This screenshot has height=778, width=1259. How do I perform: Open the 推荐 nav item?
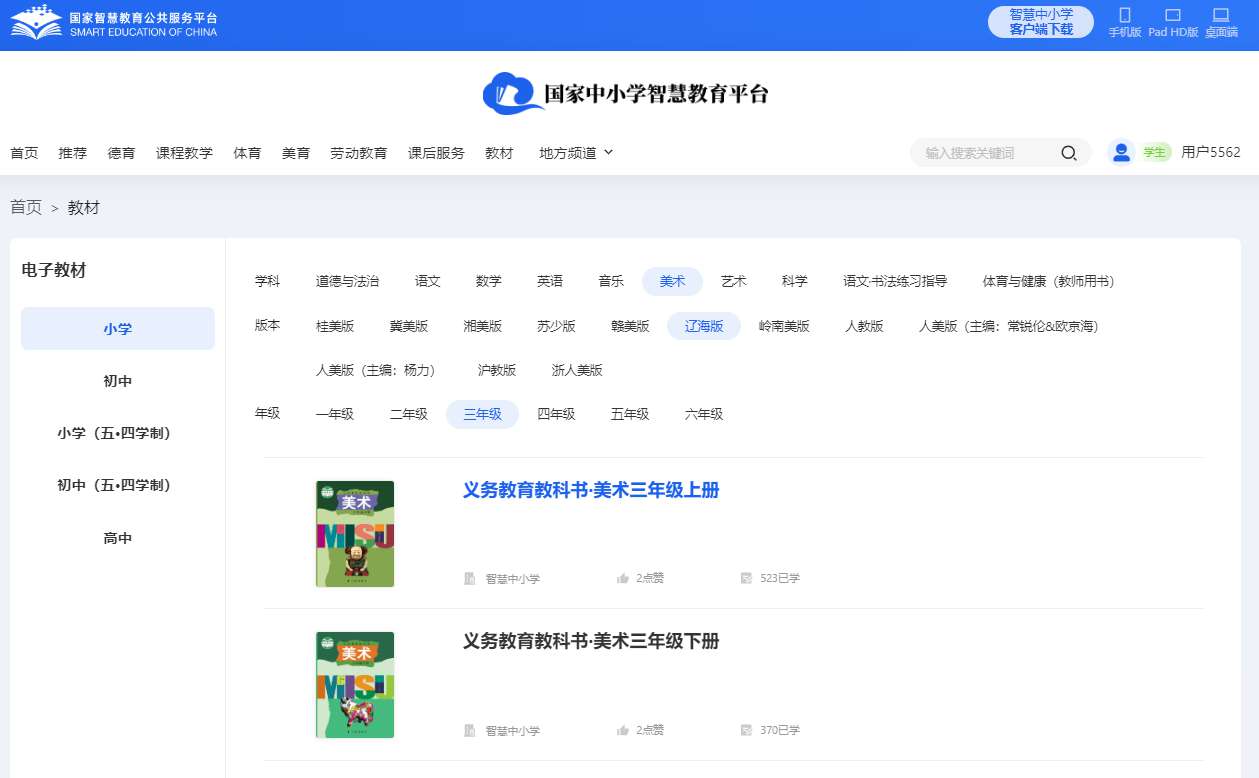tap(73, 153)
